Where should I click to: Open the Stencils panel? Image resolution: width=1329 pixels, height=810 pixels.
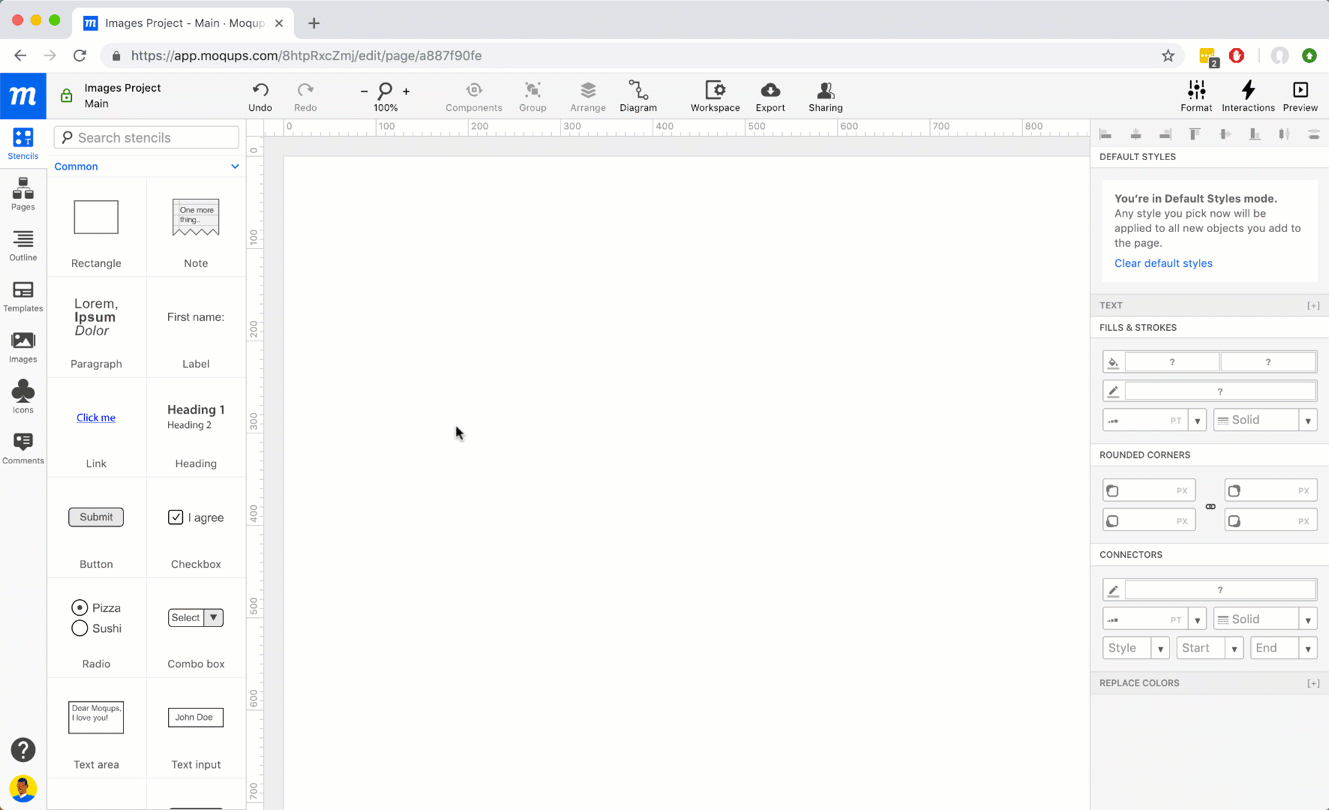point(22,142)
